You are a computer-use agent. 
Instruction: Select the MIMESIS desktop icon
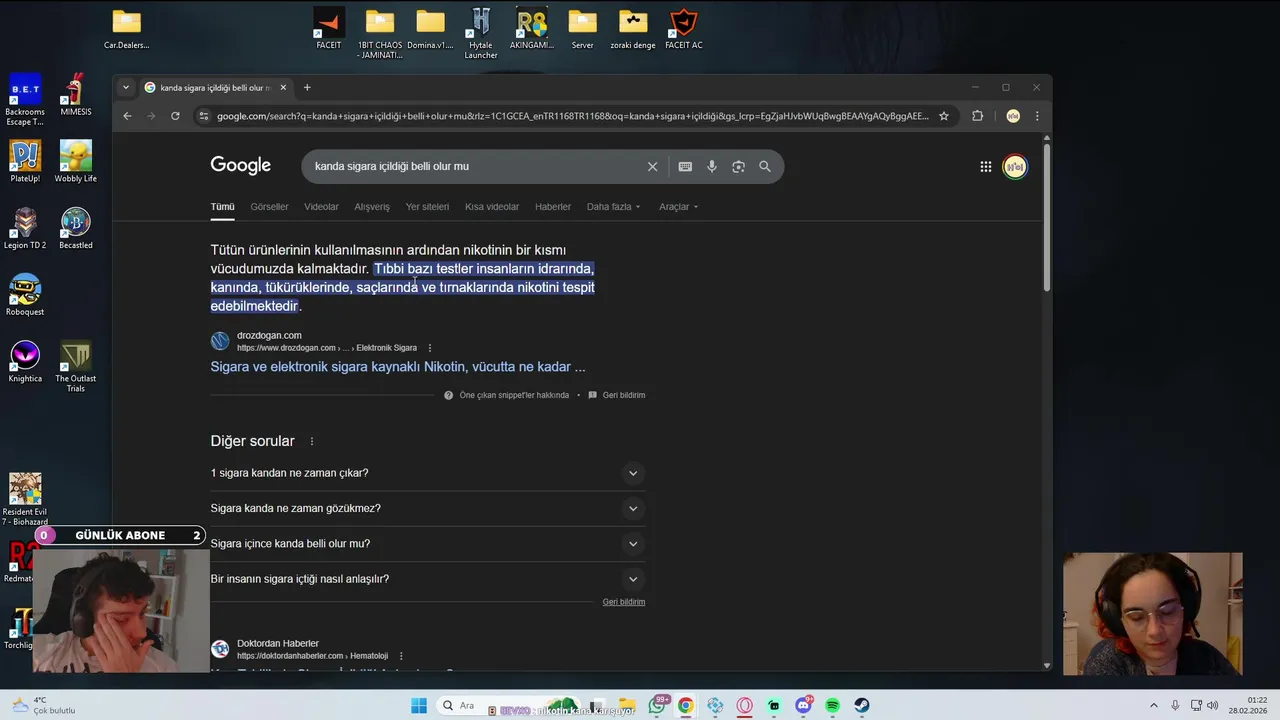click(x=76, y=95)
